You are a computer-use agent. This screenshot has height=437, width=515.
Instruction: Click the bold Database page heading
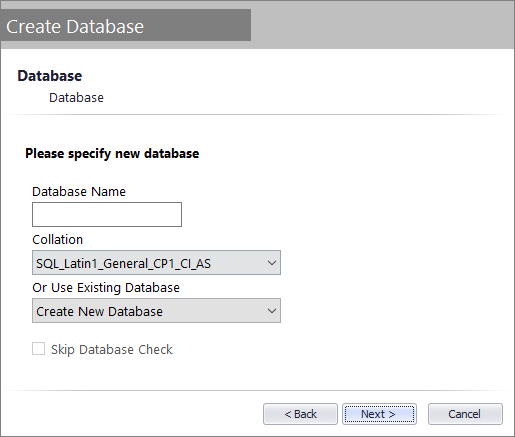(50, 76)
